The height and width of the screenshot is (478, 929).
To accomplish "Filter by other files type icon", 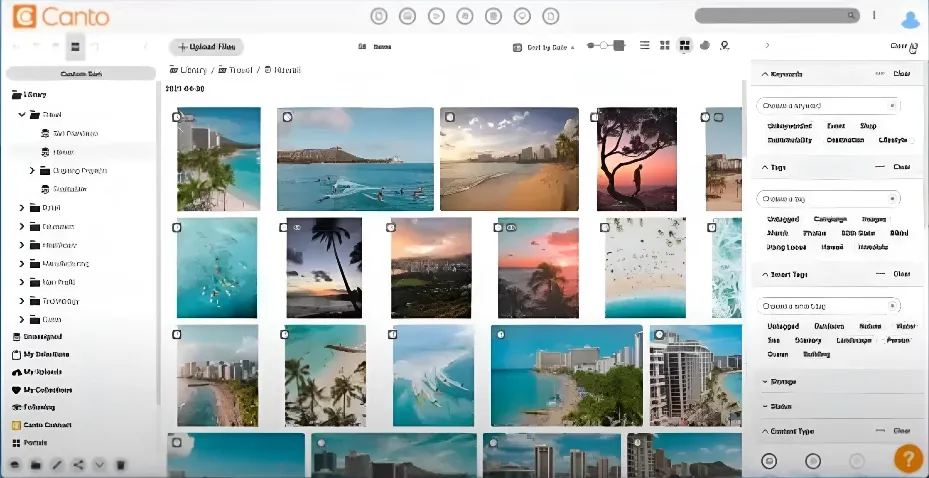I will click(551, 16).
